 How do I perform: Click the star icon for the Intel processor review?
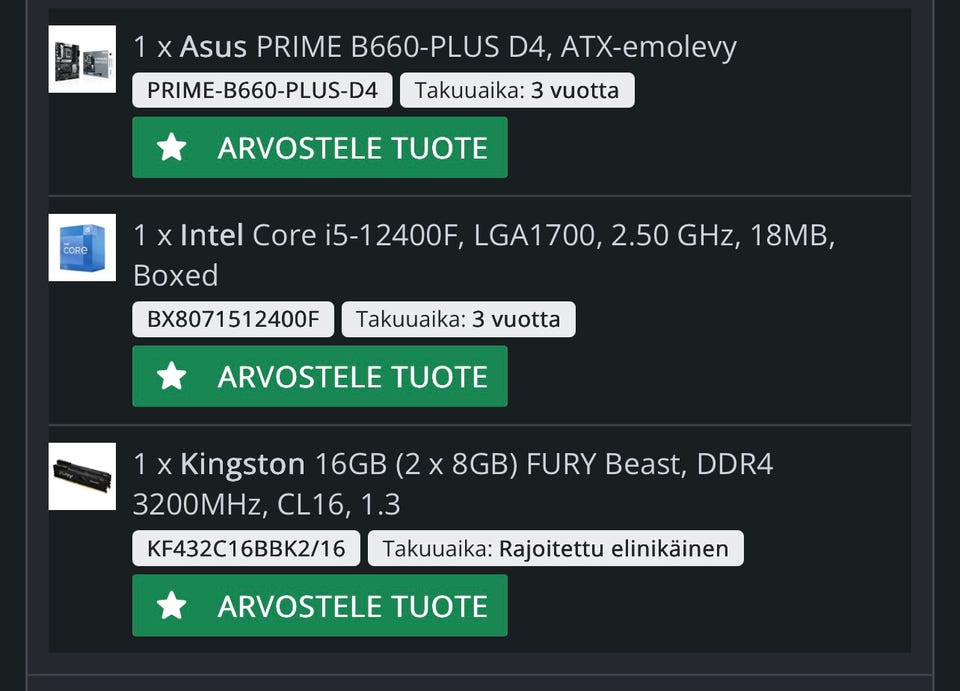tap(172, 376)
